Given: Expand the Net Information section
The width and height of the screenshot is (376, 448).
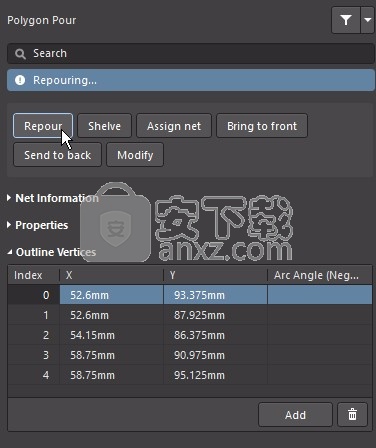Looking at the screenshot, I should tap(9, 198).
